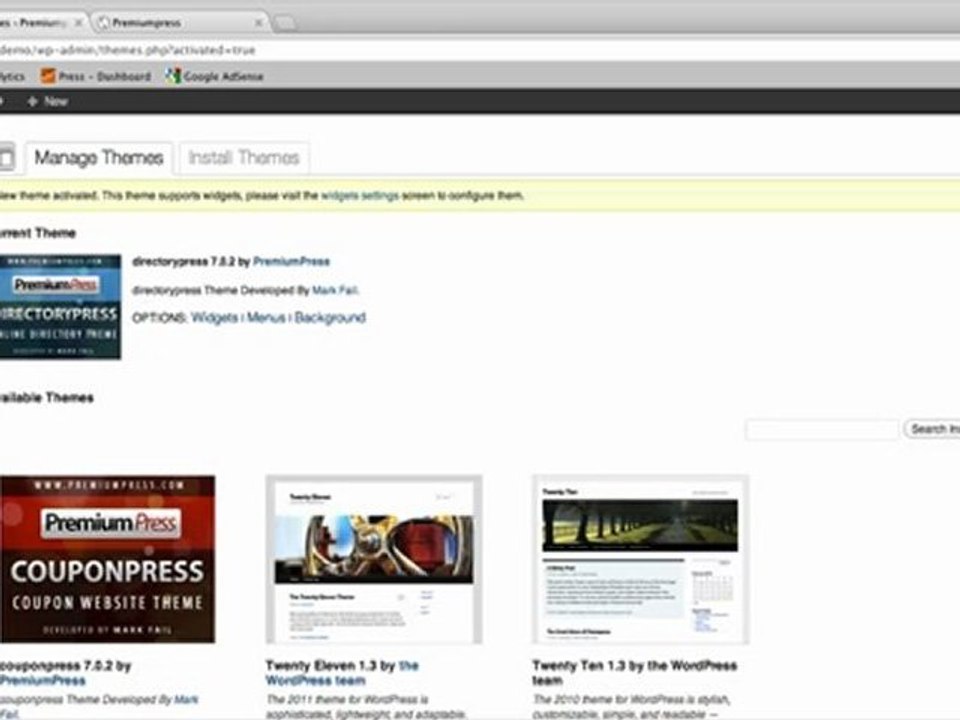The image size is (960, 720).
Task: Click the Available Themes heading
Action: tap(47, 398)
